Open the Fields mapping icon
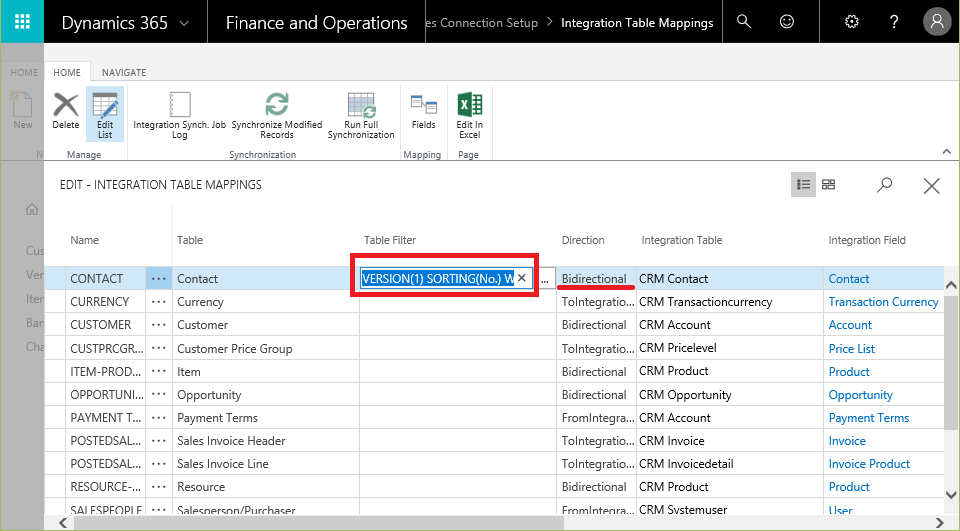960x531 pixels. (x=424, y=111)
